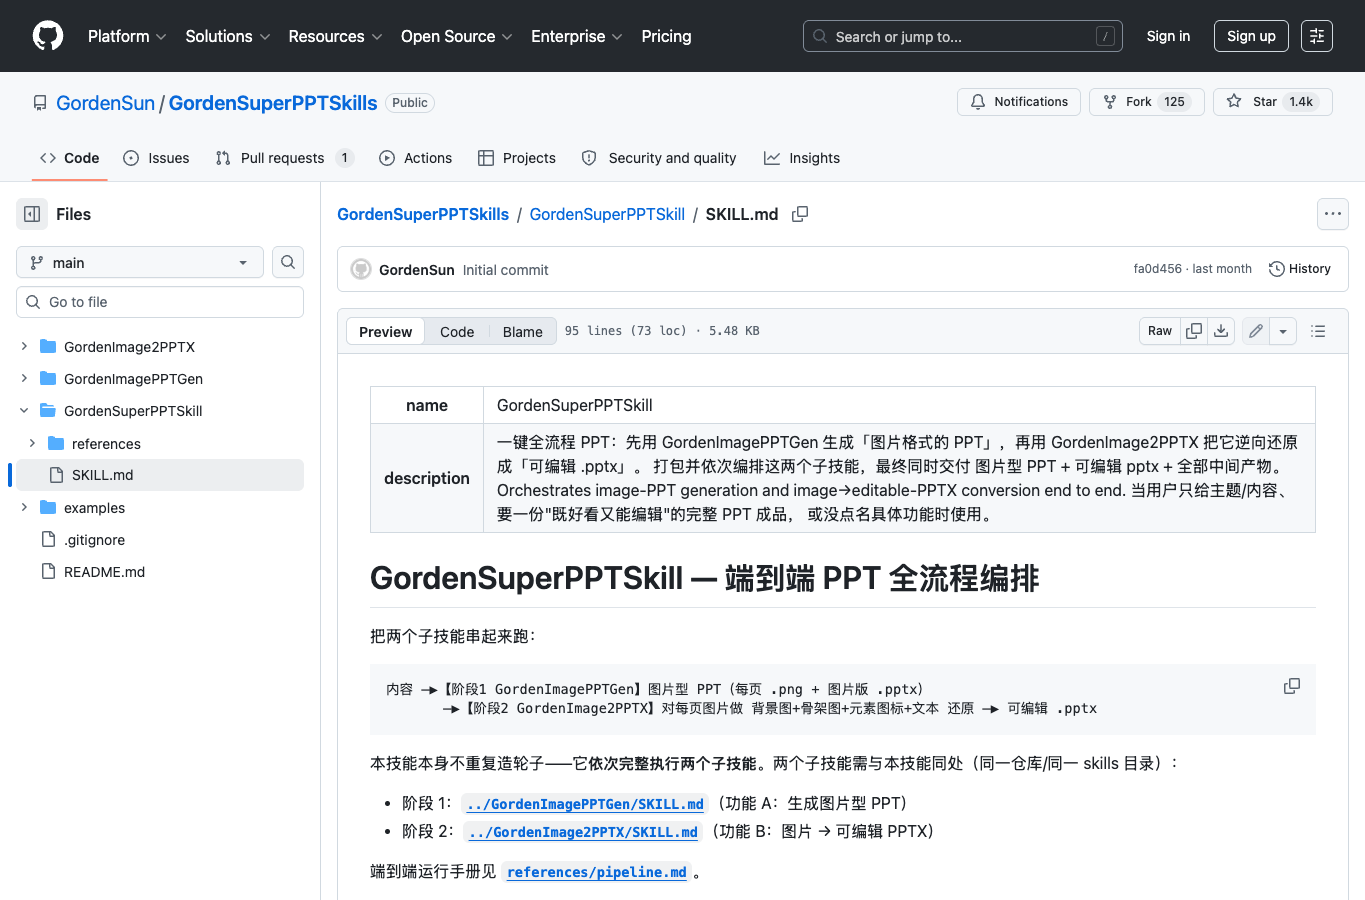This screenshot has width=1365, height=900.
Task: Open the Projects tab
Action: (x=517, y=158)
